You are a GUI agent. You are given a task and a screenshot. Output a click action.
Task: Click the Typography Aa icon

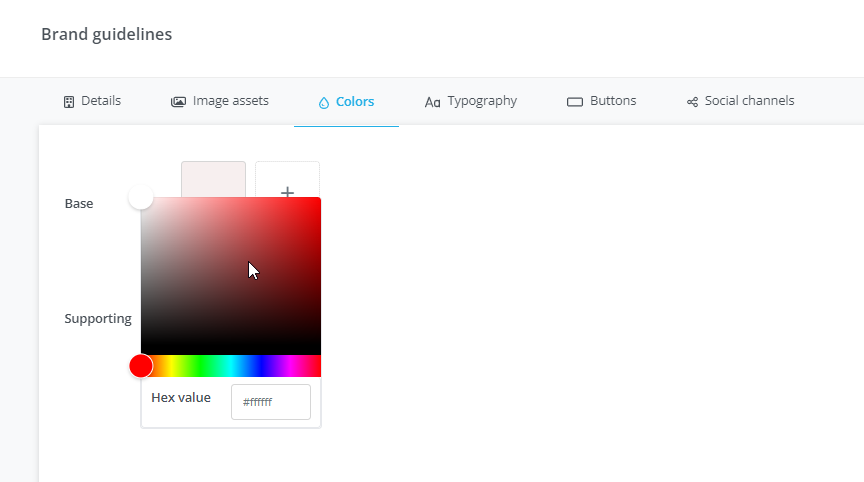click(433, 102)
